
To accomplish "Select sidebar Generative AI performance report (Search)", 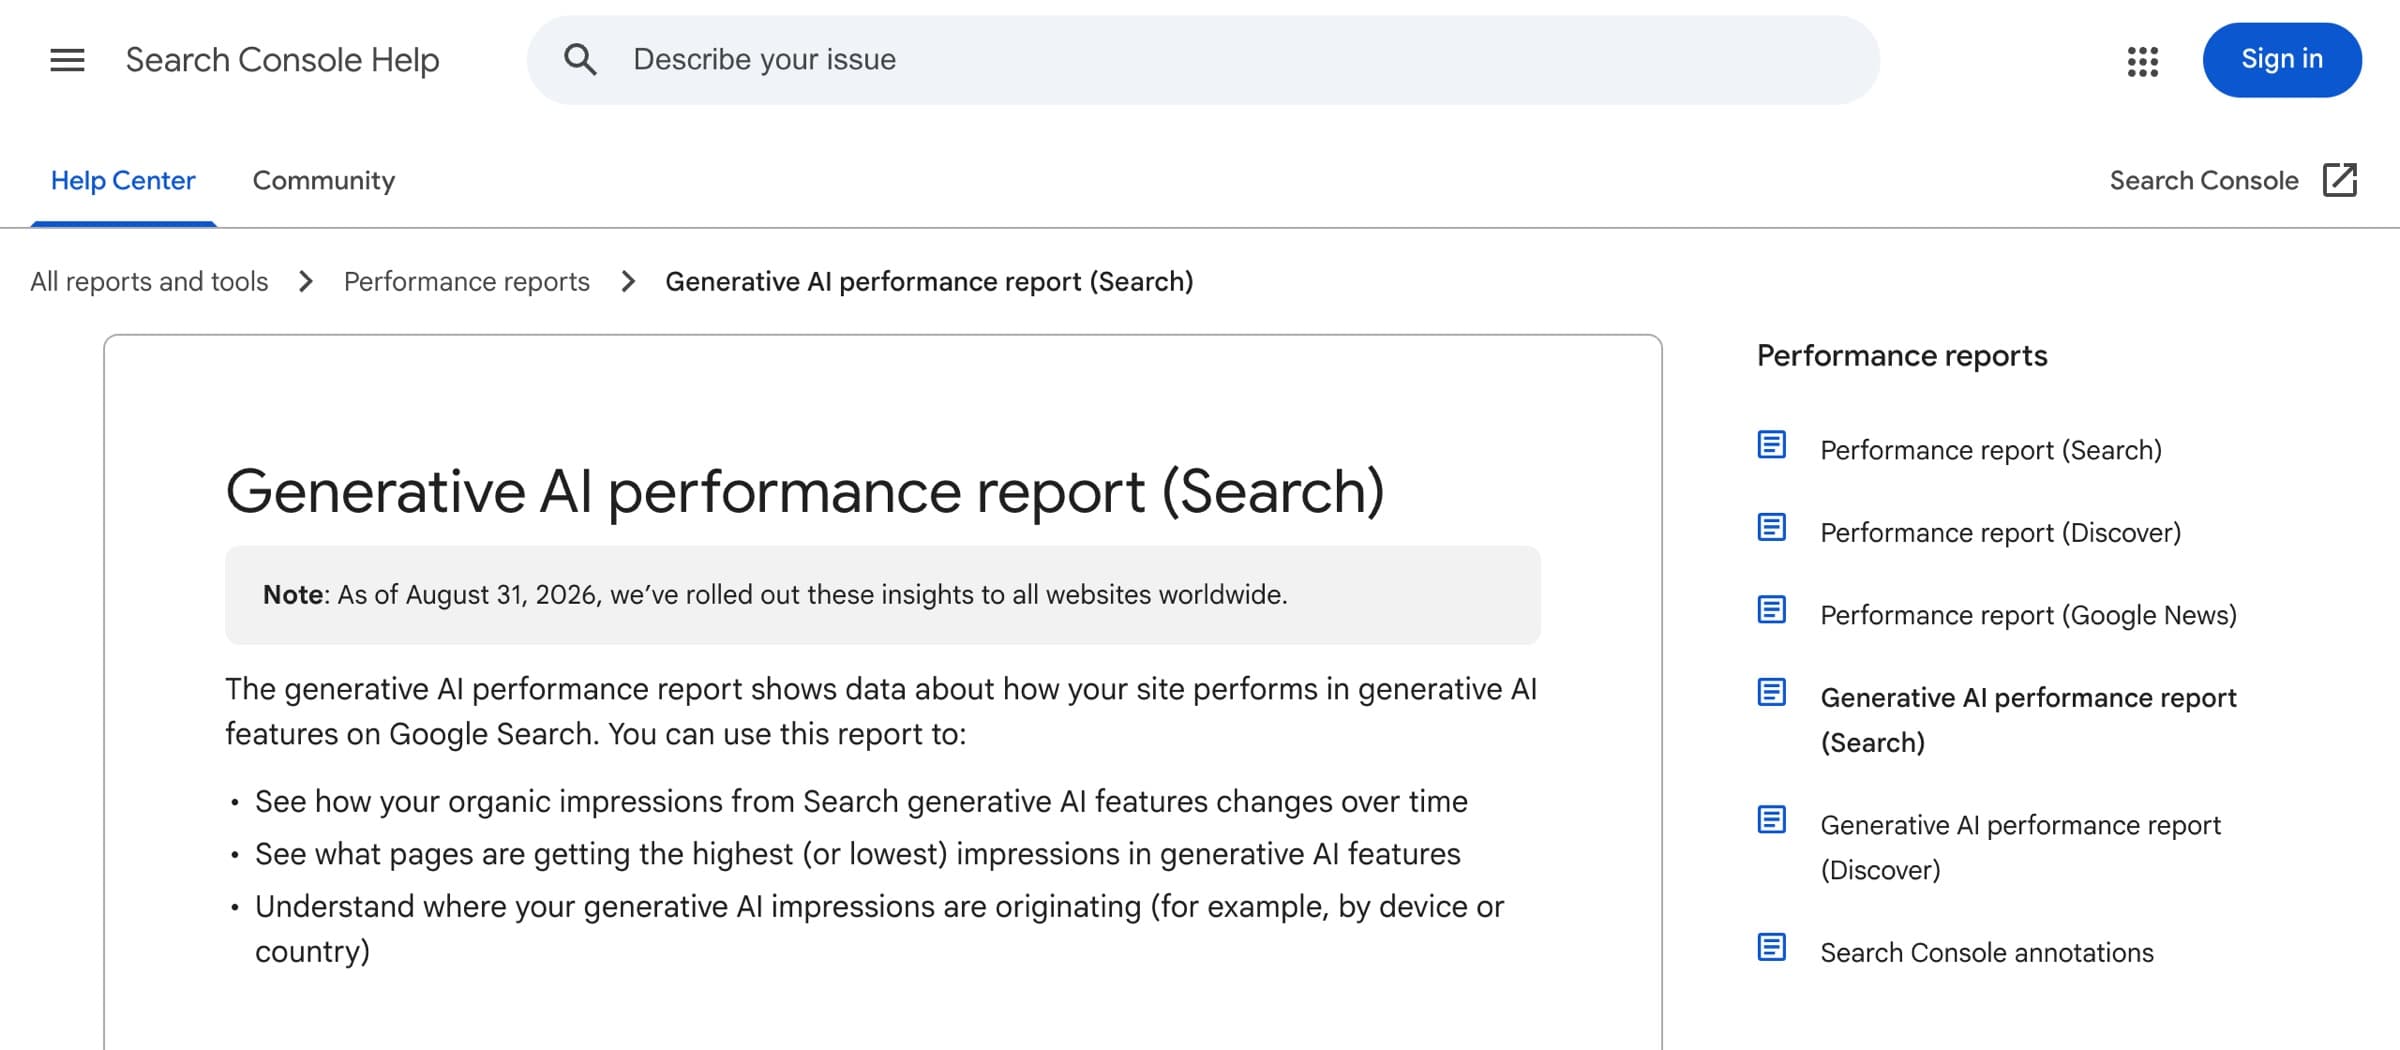I will [2028, 720].
